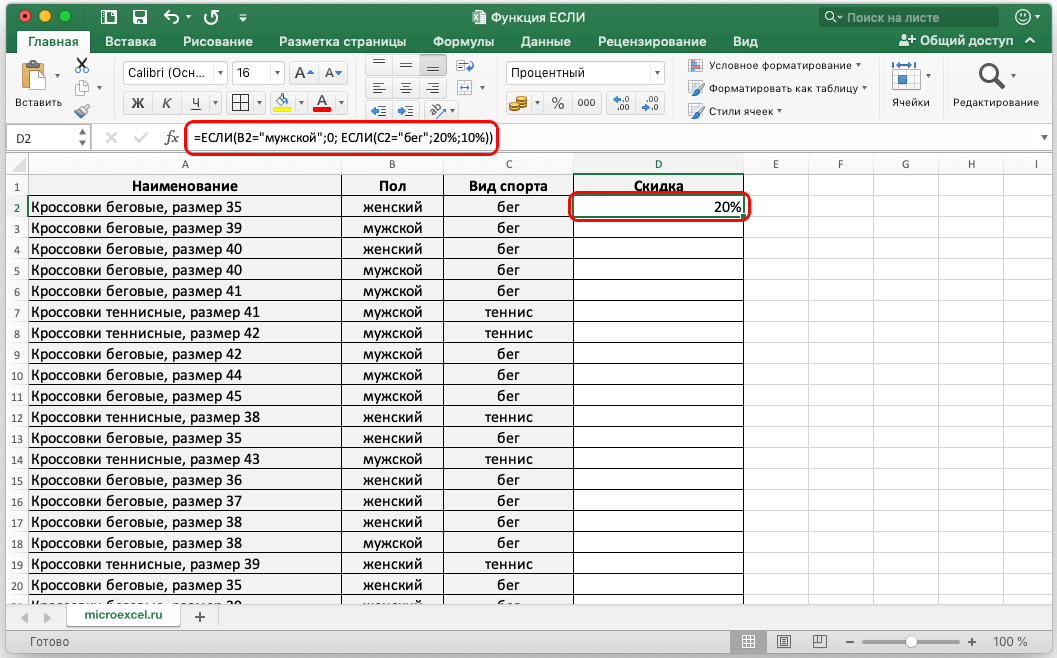Click the Cut scissors icon
Screen dimensions: 1057x658
pos(82,65)
